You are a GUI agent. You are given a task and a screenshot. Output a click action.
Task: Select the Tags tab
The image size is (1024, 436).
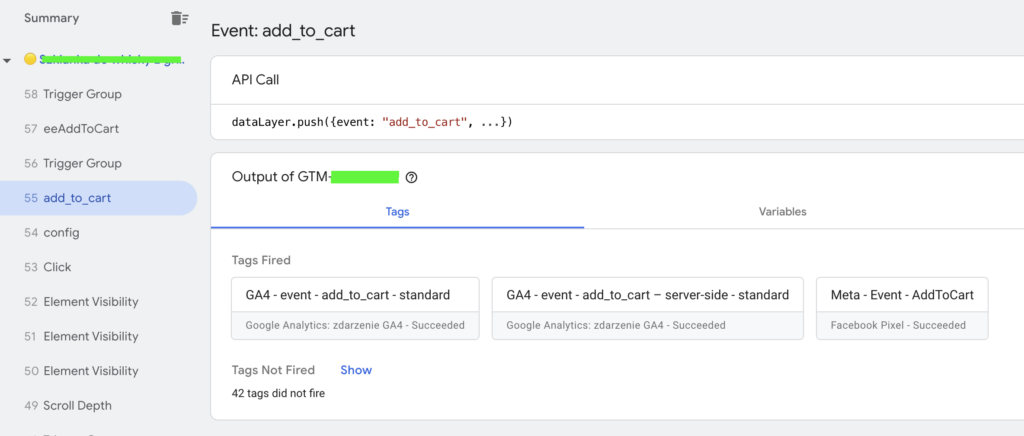[397, 211]
